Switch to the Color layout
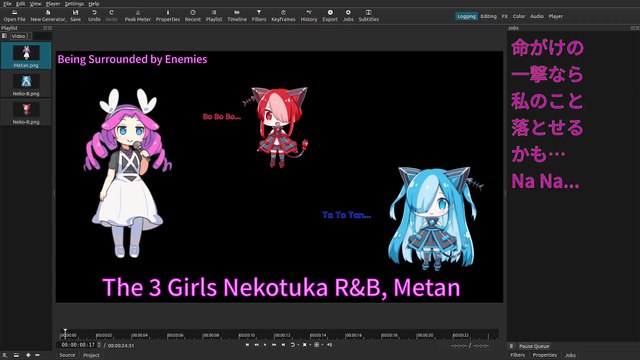The width and height of the screenshot is (640, 360). click(x=519, y=16)
